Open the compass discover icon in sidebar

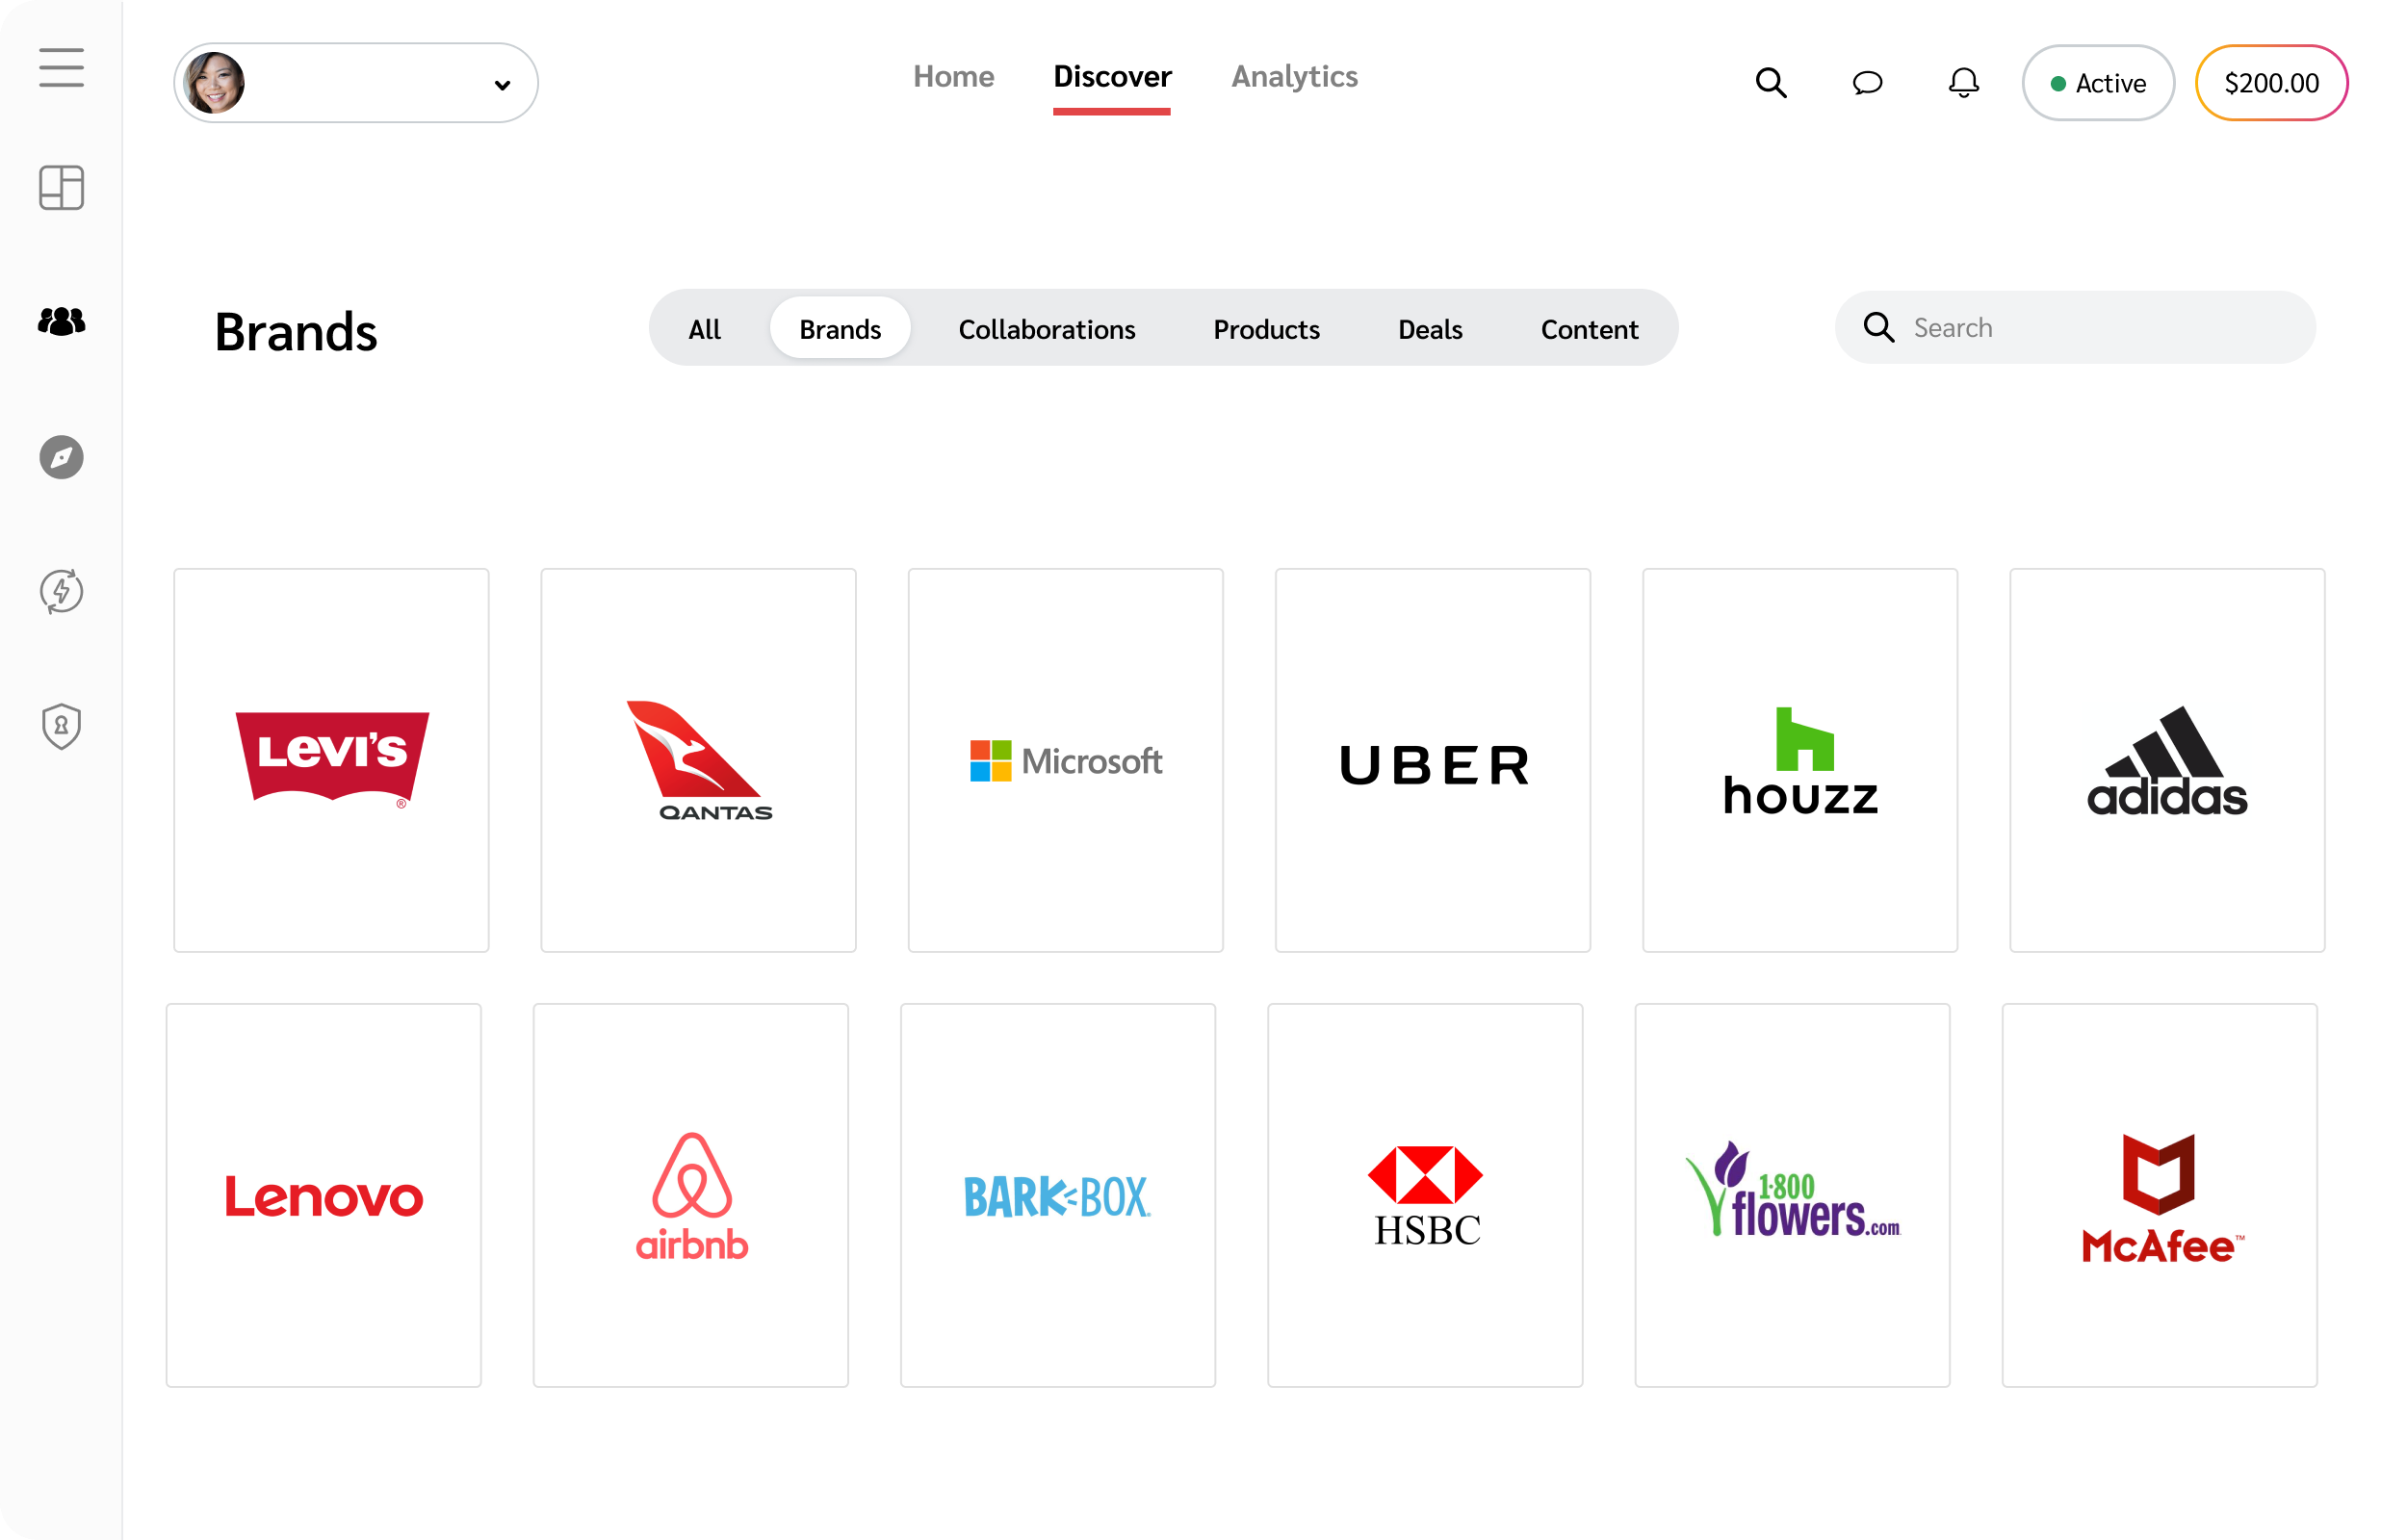tap(61, 457)
